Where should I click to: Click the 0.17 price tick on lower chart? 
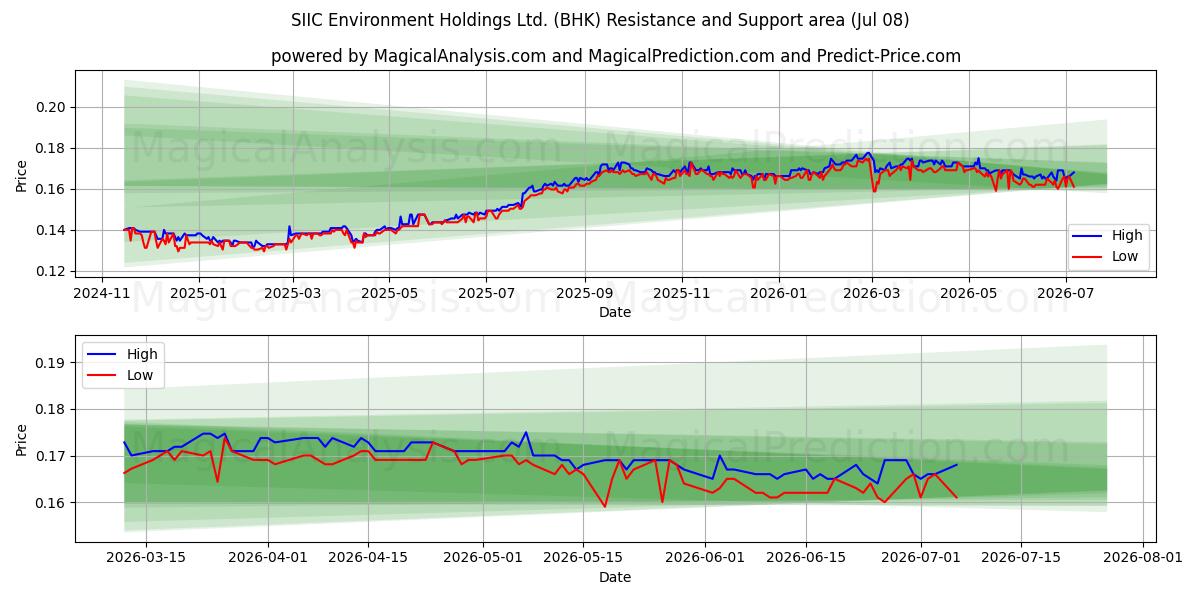pos(51,456)
